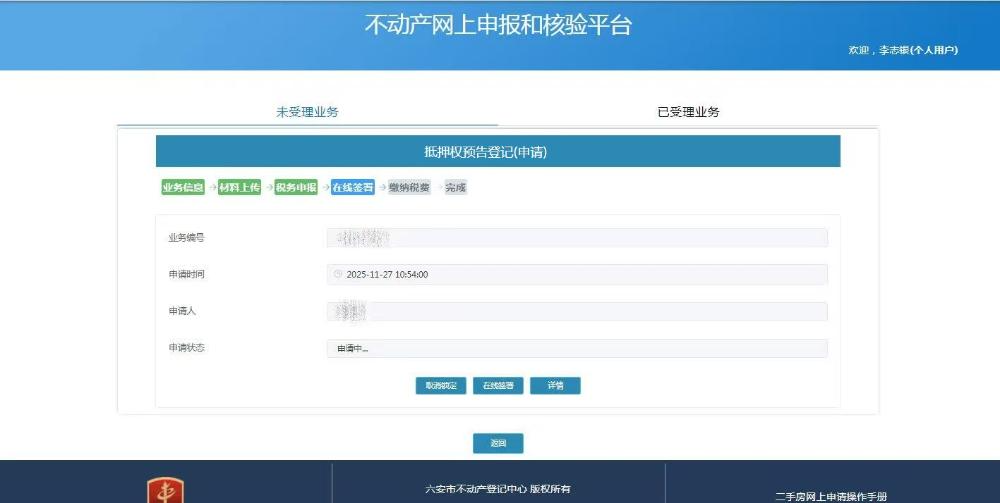Open the 二手房网上申请操作手册 link
The height and width of the screenshot is (503, 1000).
click(830, 496)
